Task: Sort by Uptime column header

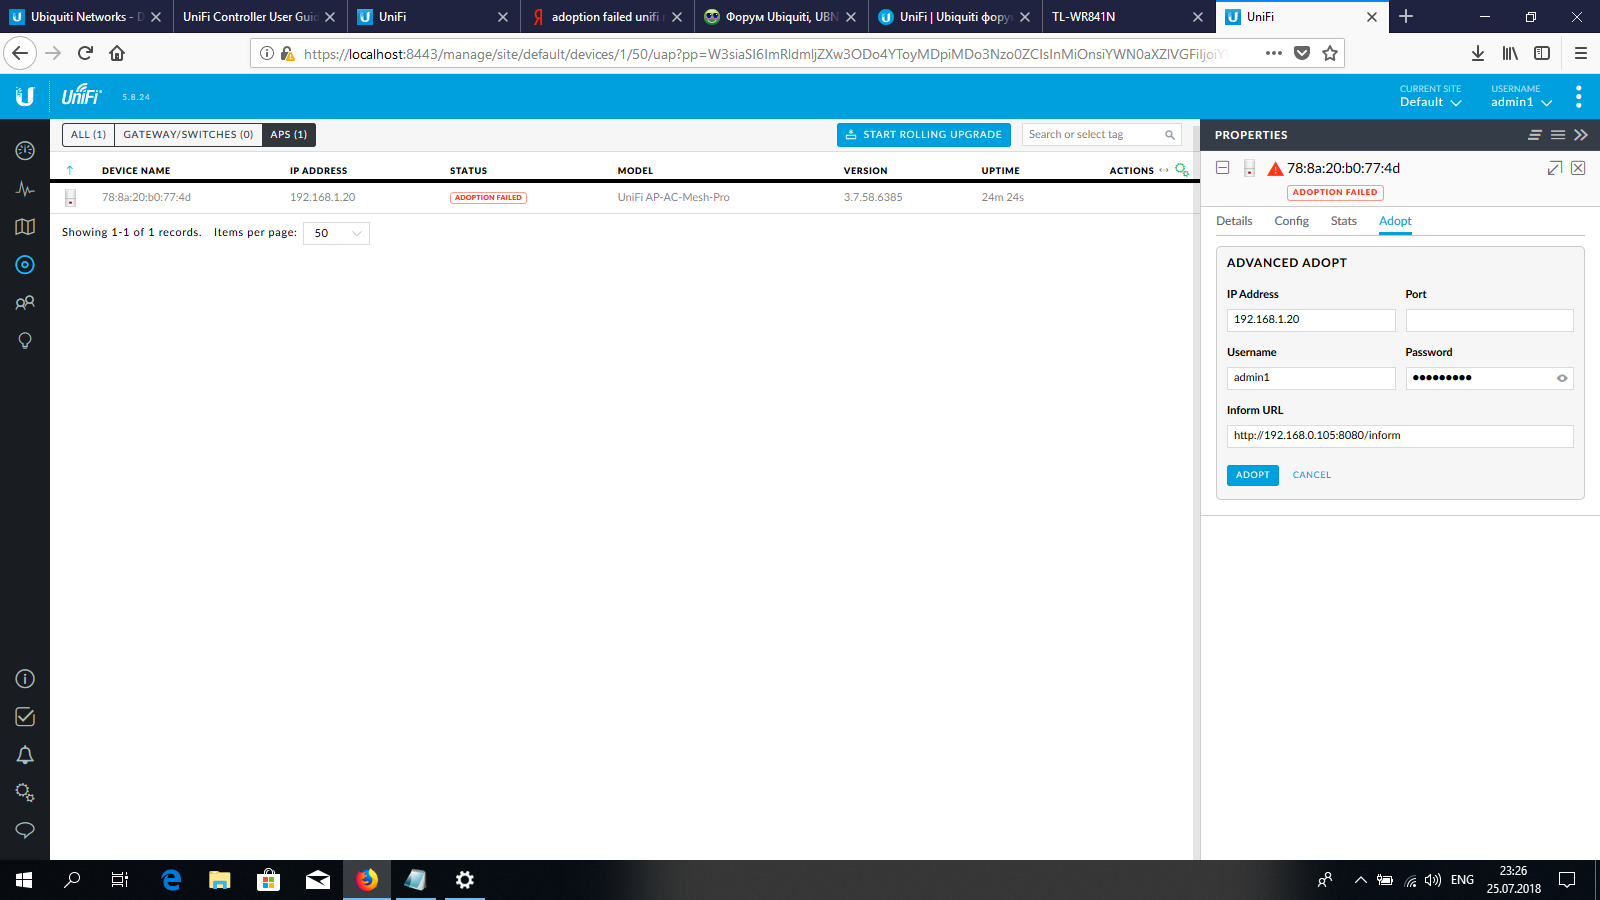Action: click(1000, 171)
